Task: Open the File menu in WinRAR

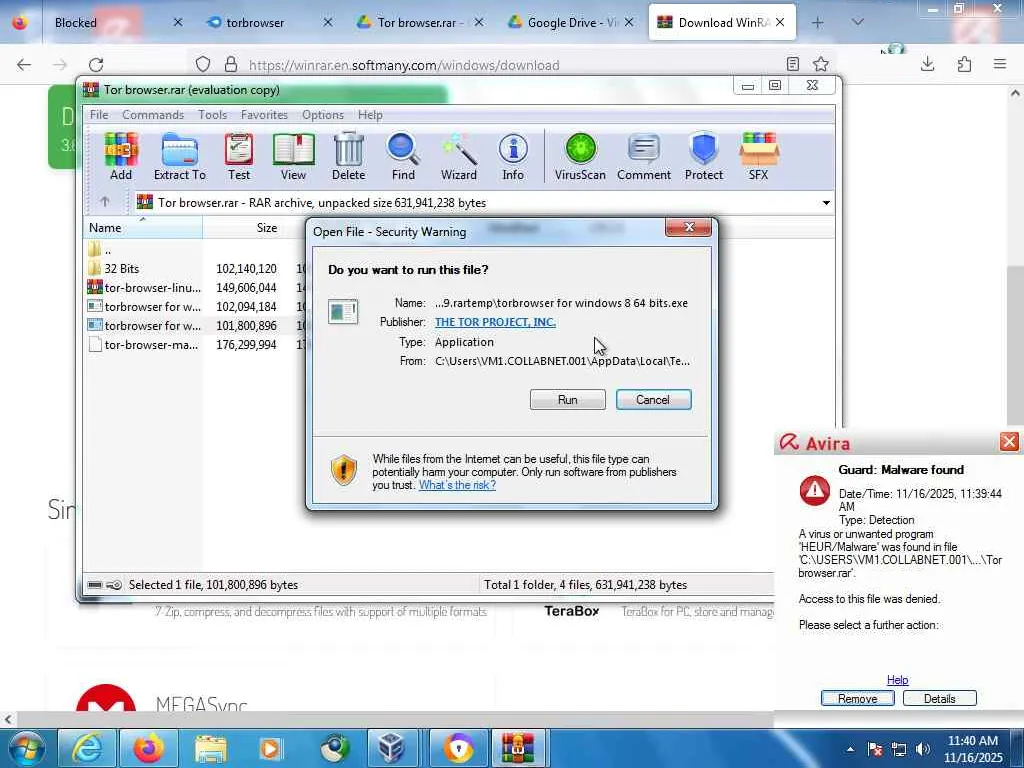Action: coord(99,115)
